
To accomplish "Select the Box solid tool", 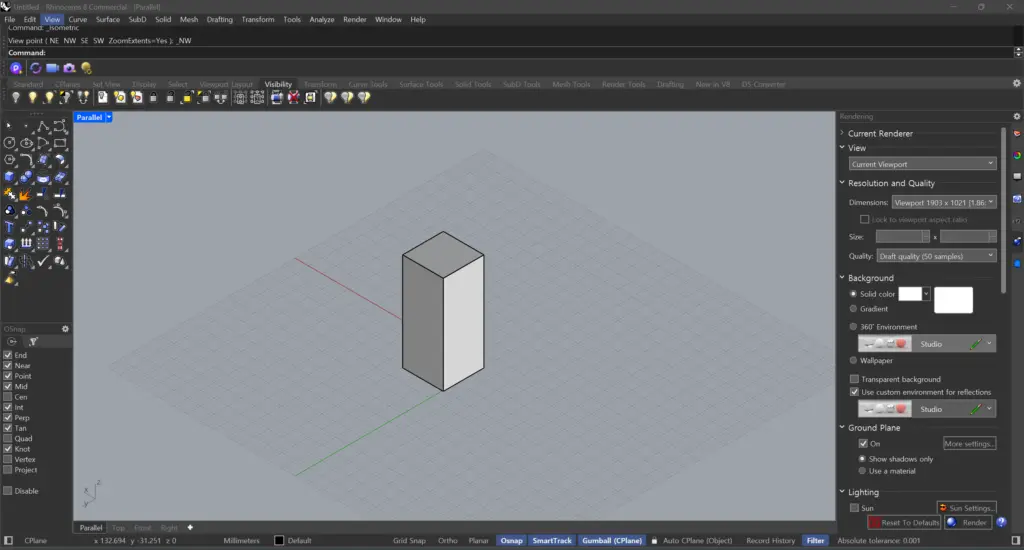I will pos(9,177).
